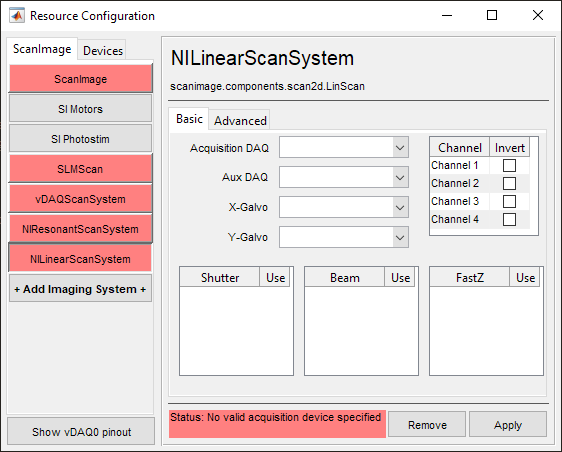Screen dimensions: 562x452
Task: Click the scanimage.components.scan2d.LinScan class name
Action: point(267,86)
